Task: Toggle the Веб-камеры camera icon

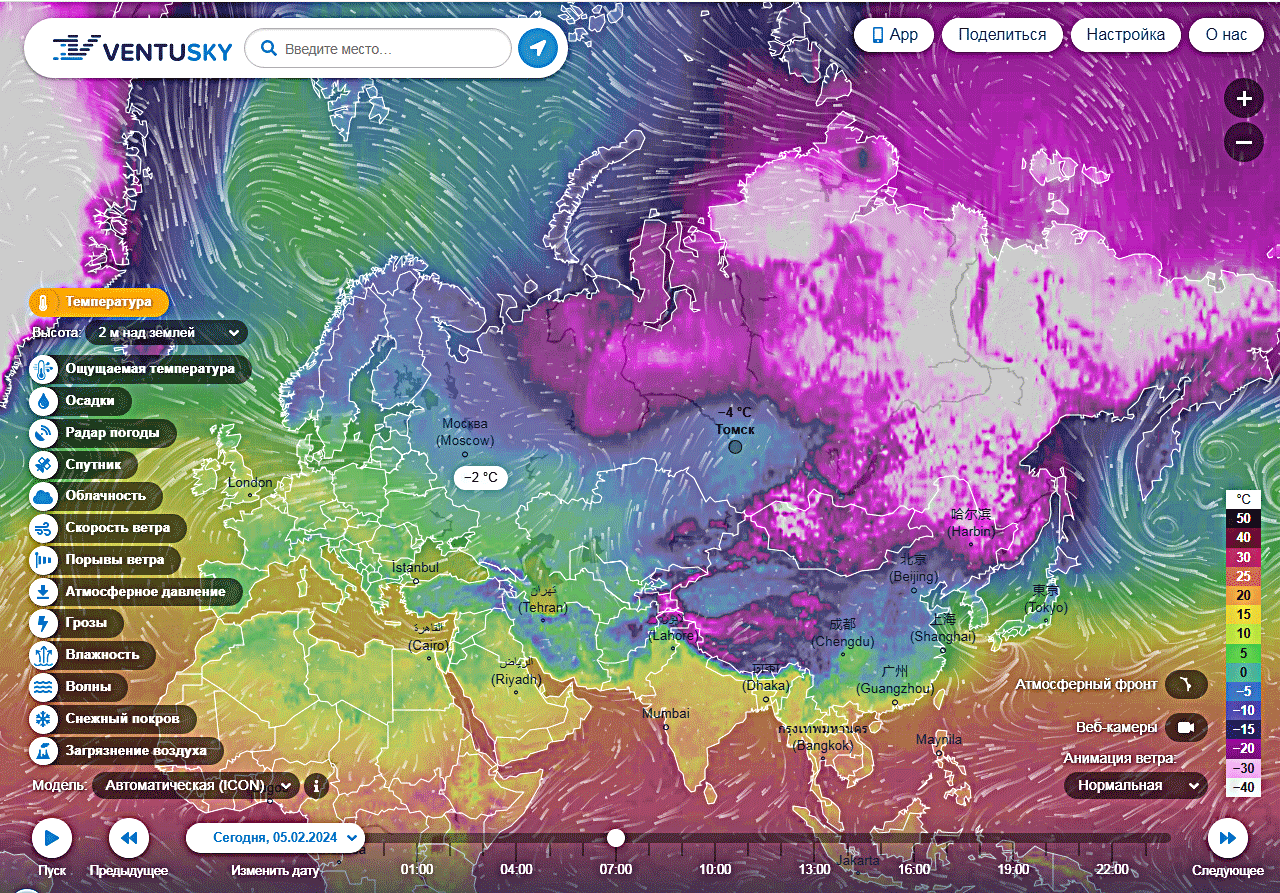Action: [x=1187, y=727]
